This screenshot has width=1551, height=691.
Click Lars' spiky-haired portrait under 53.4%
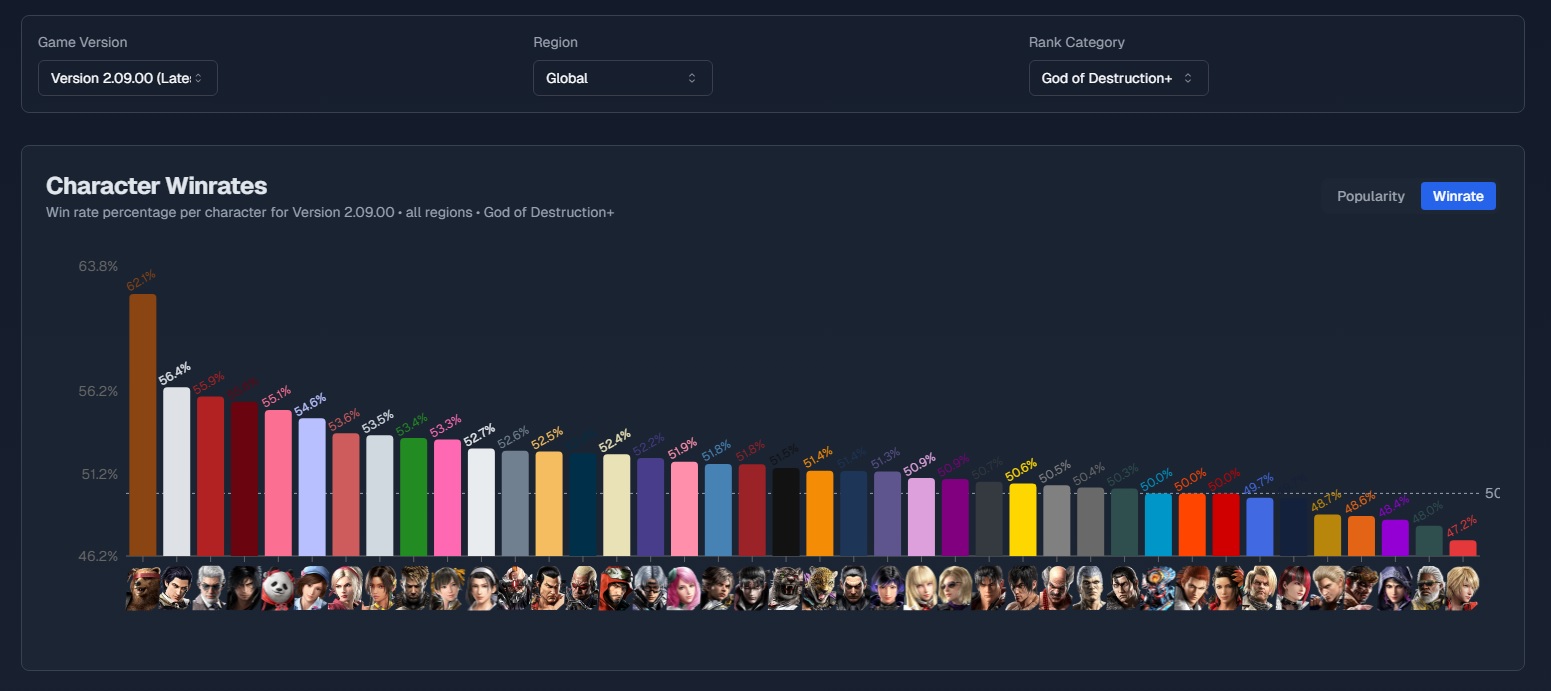[413, 588]
